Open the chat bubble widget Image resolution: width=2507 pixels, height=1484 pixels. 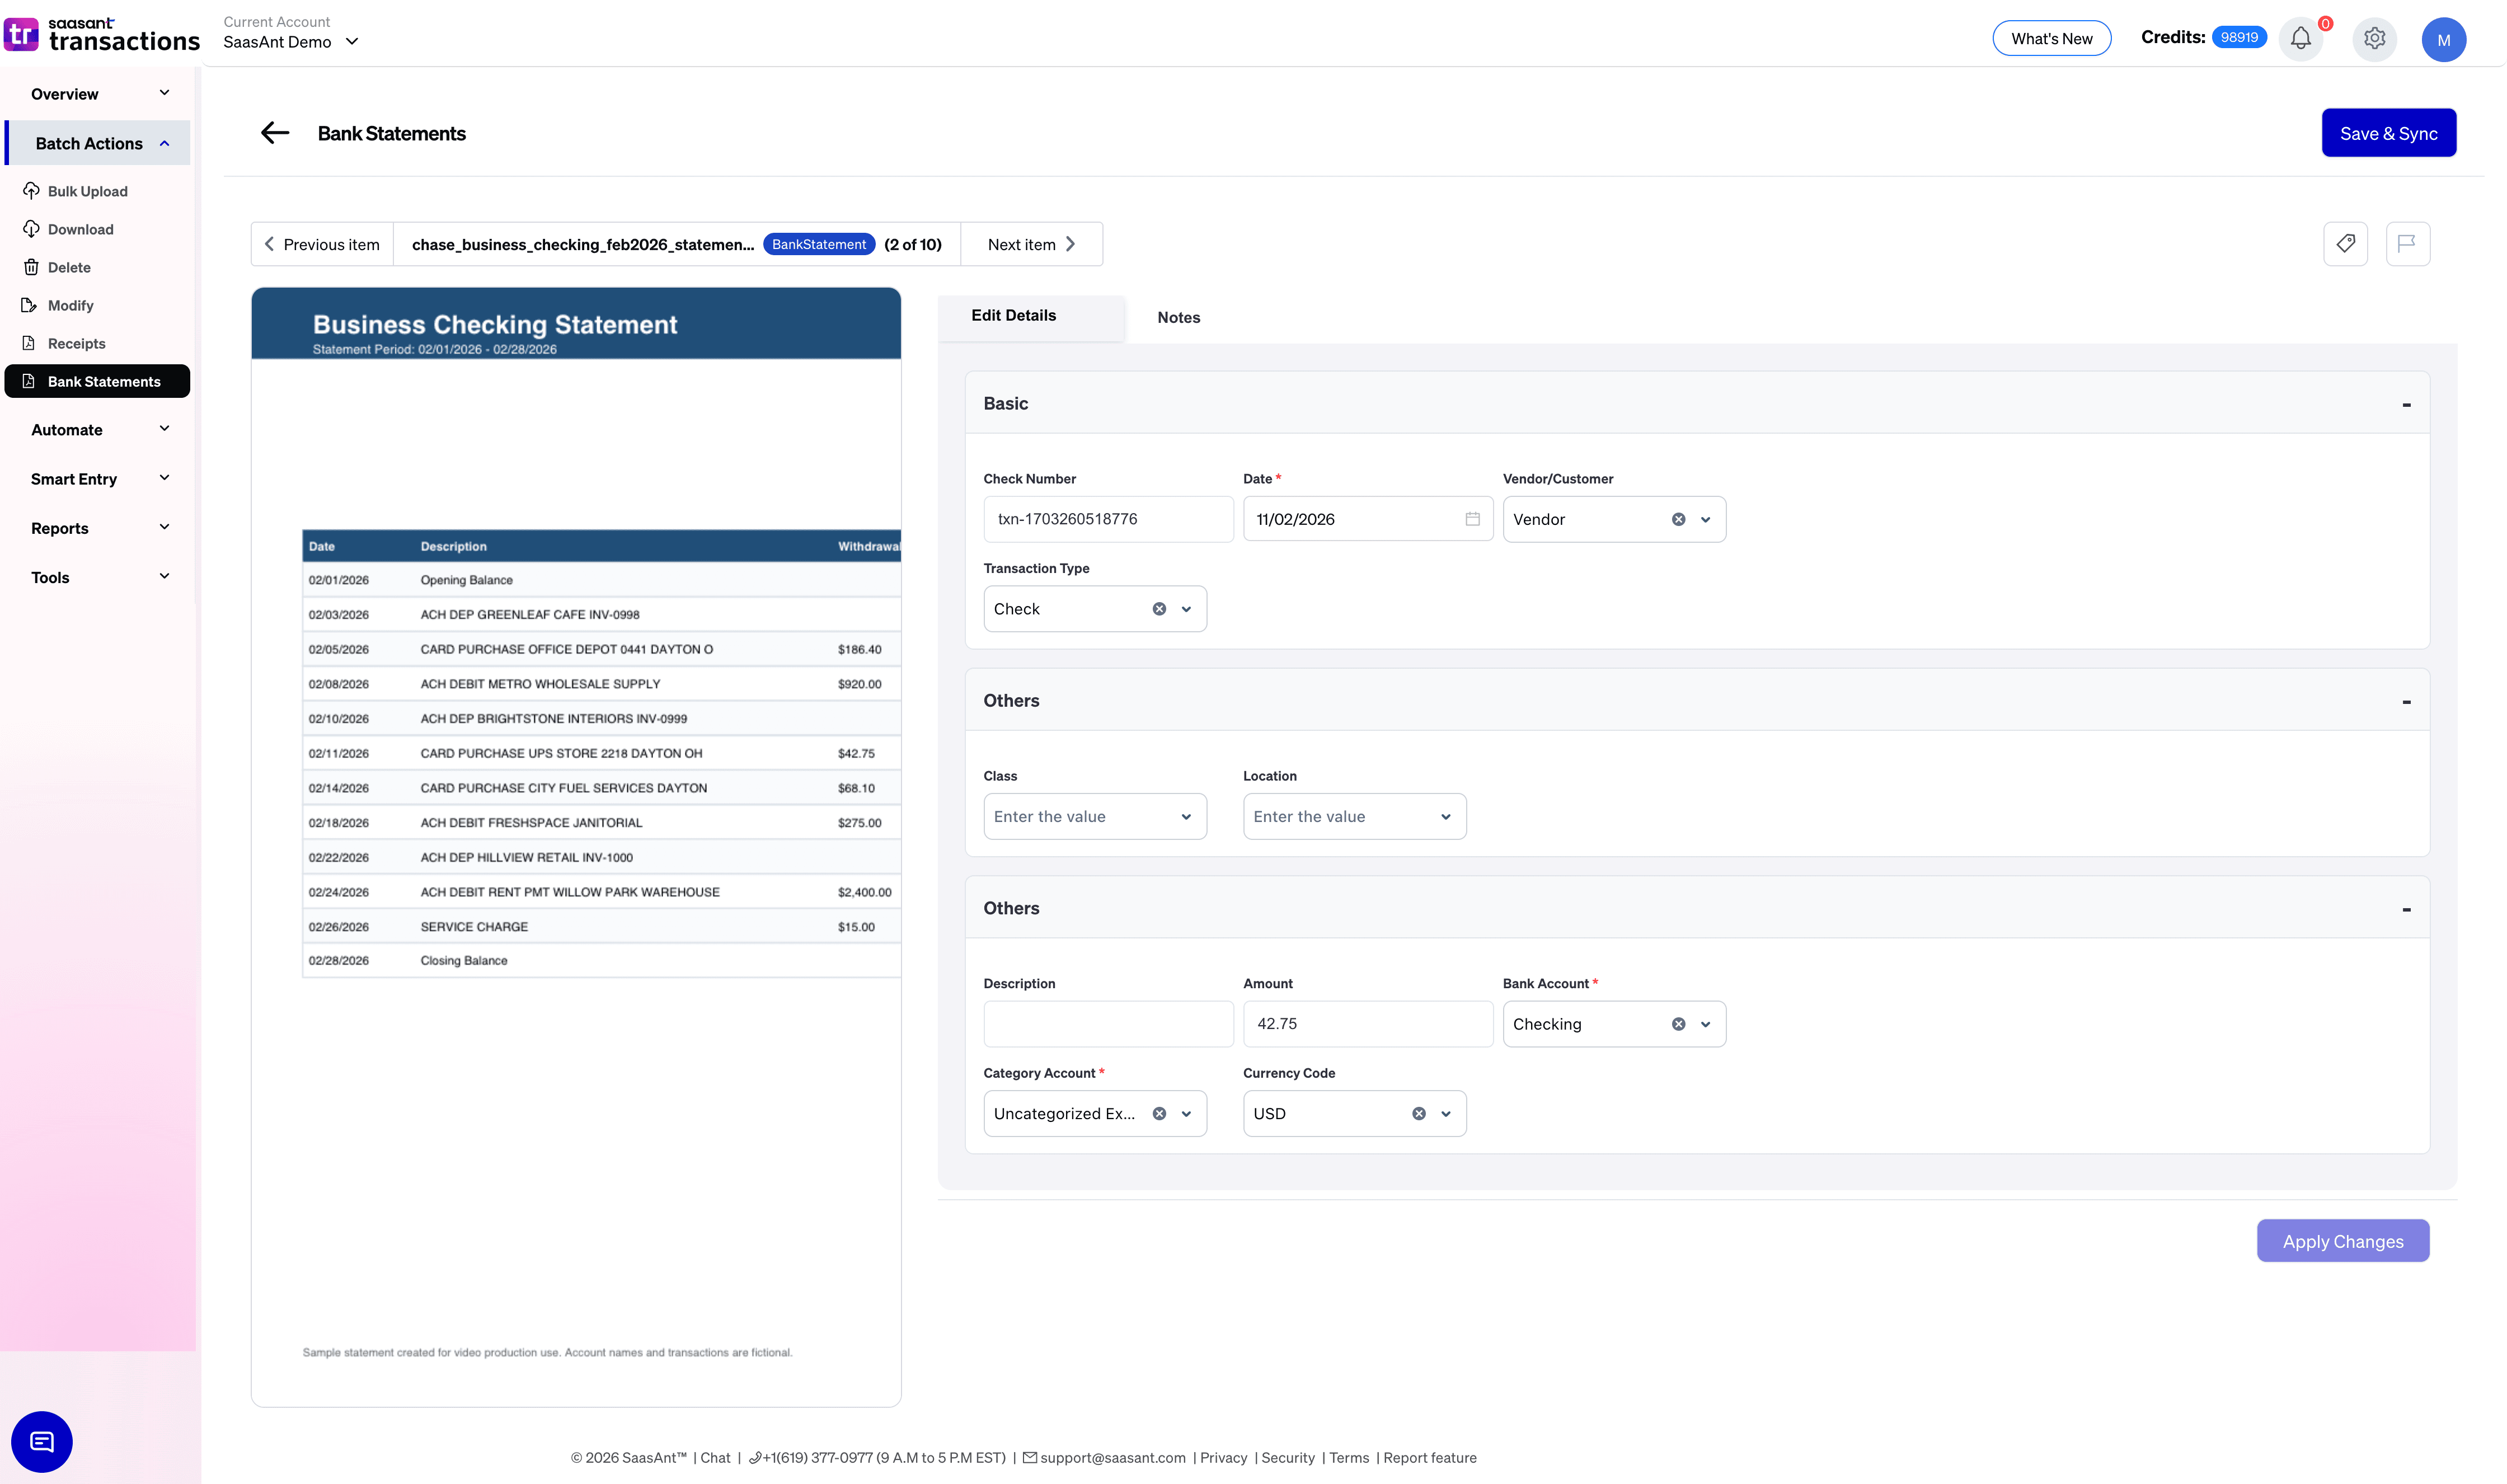tap(42, 1441)
